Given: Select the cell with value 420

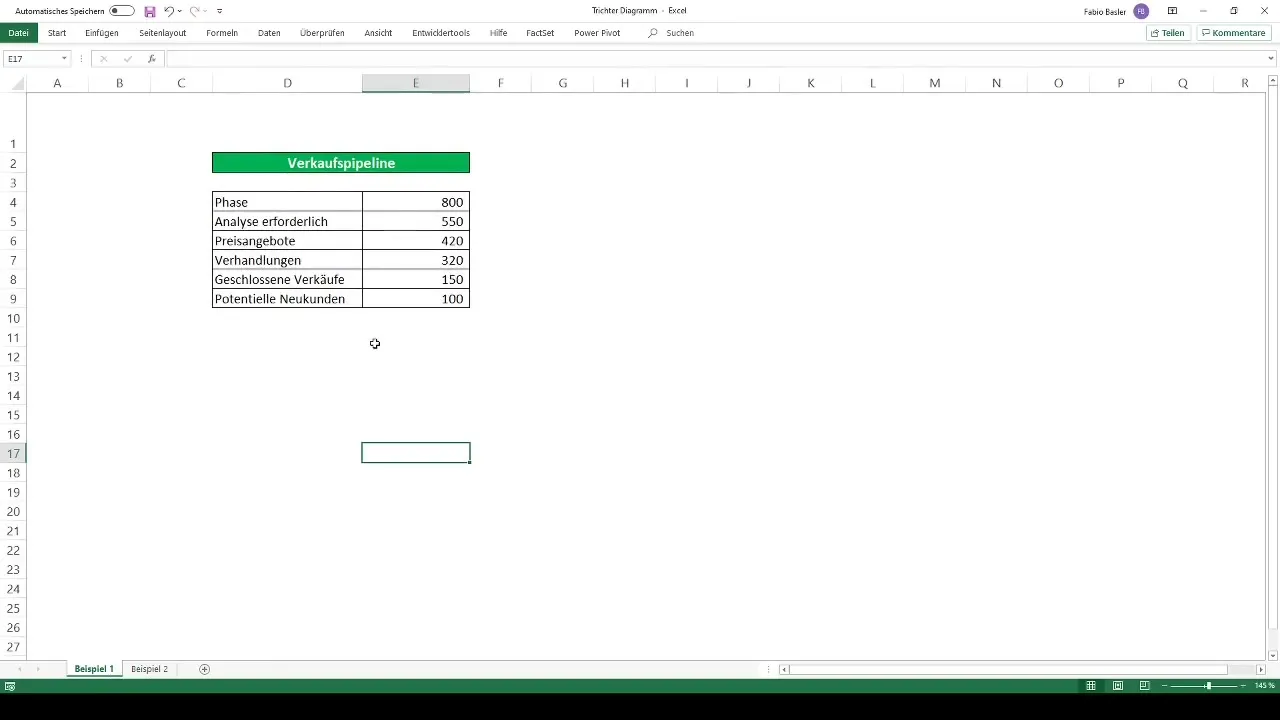Looking at the screenshot, I should tap(416, 241).
